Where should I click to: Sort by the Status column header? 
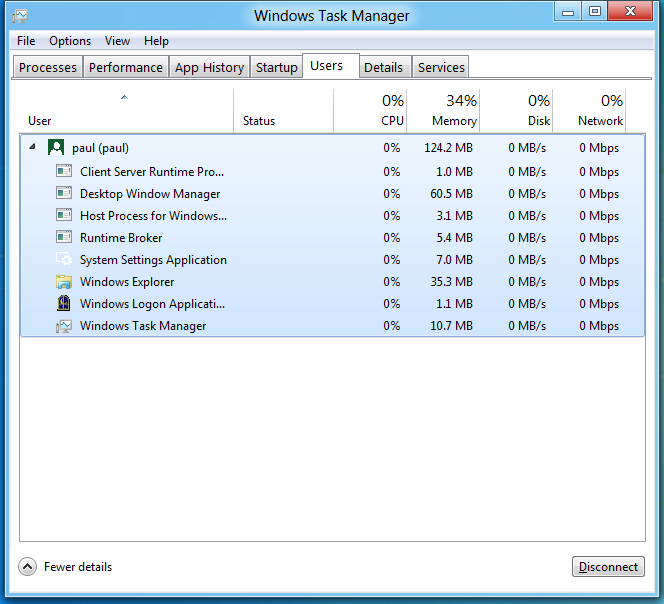click(283, 111)
